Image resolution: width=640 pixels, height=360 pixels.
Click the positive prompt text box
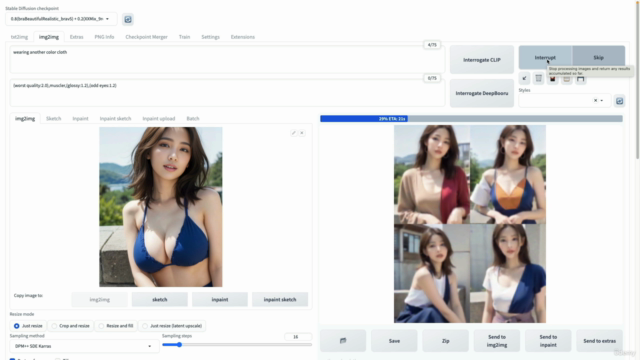[227, 60]
